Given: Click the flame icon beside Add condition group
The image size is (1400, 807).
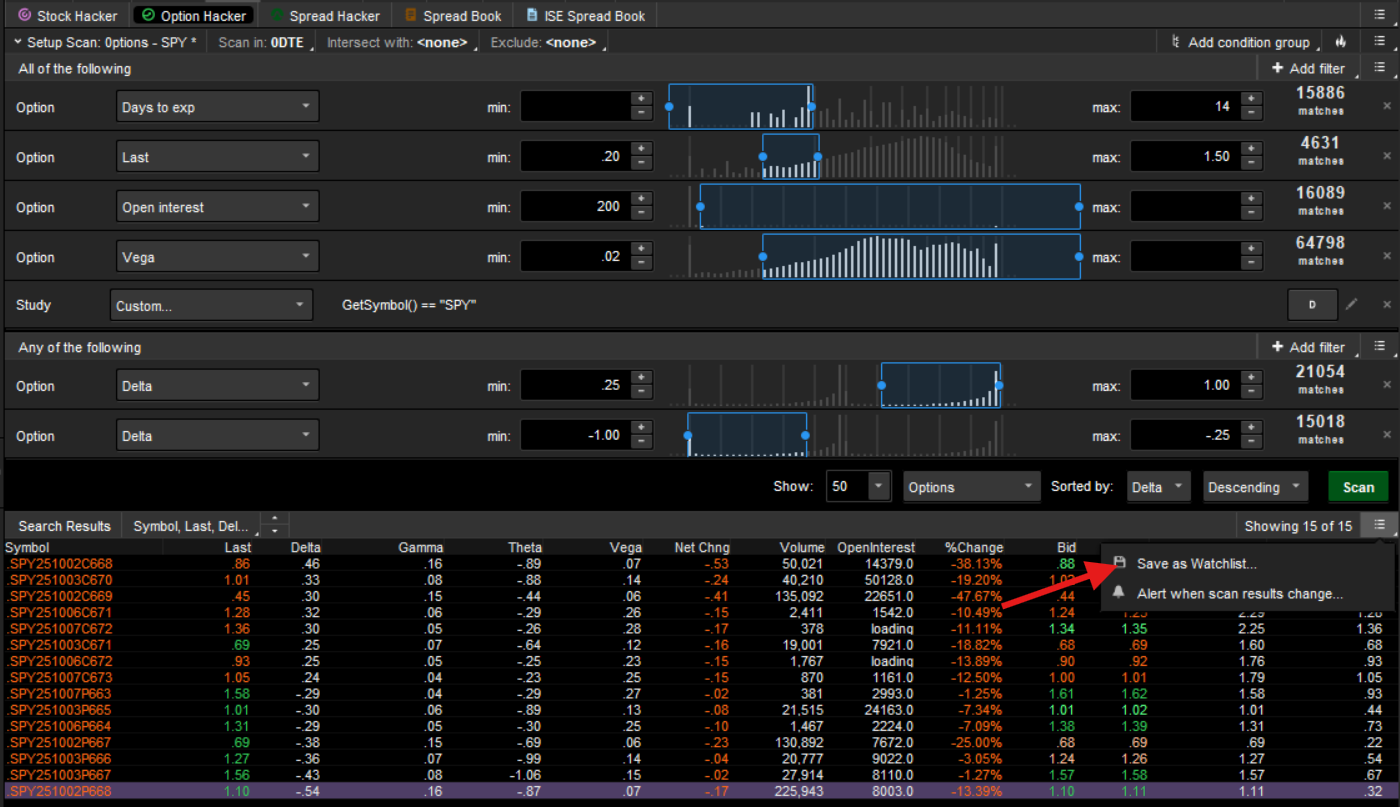Looking at the screenshot, I should click(1341, 42).
